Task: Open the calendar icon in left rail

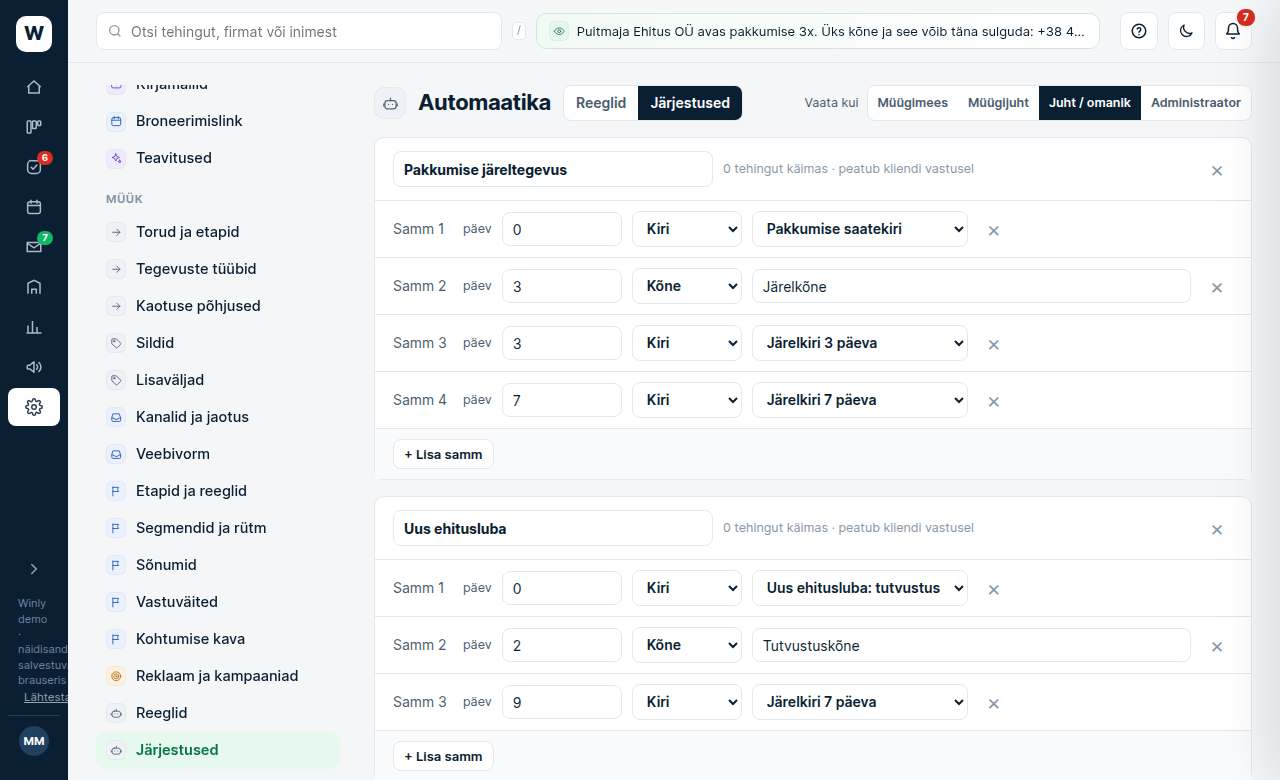Action: pyautogui.click(x=34, y=207)
